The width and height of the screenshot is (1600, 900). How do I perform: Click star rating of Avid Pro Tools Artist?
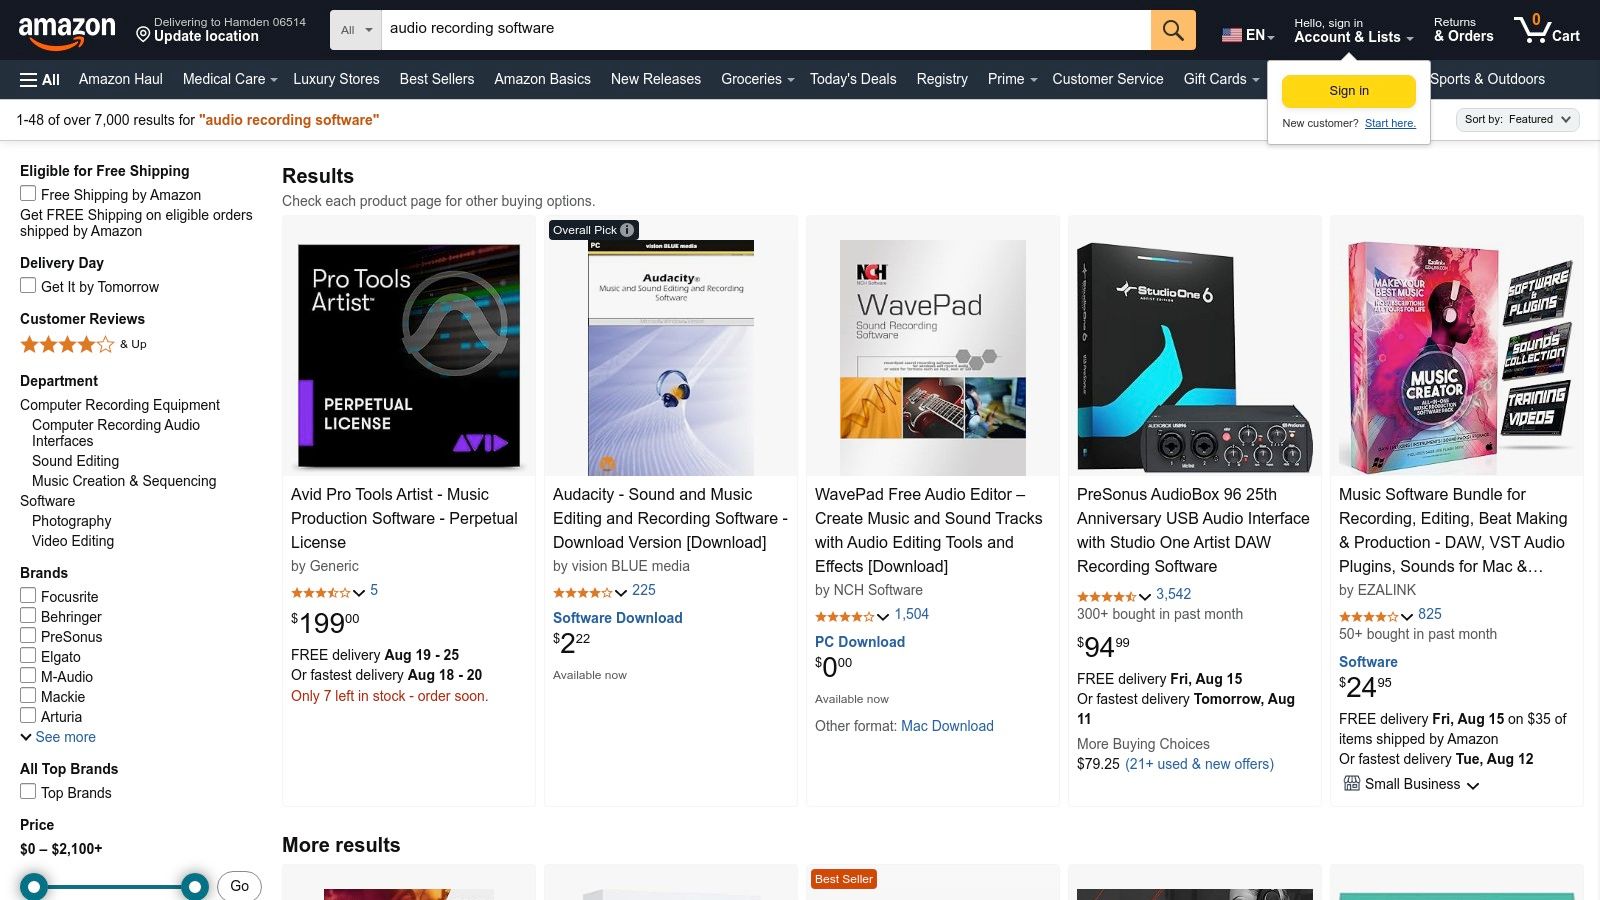tap(328, 592)
